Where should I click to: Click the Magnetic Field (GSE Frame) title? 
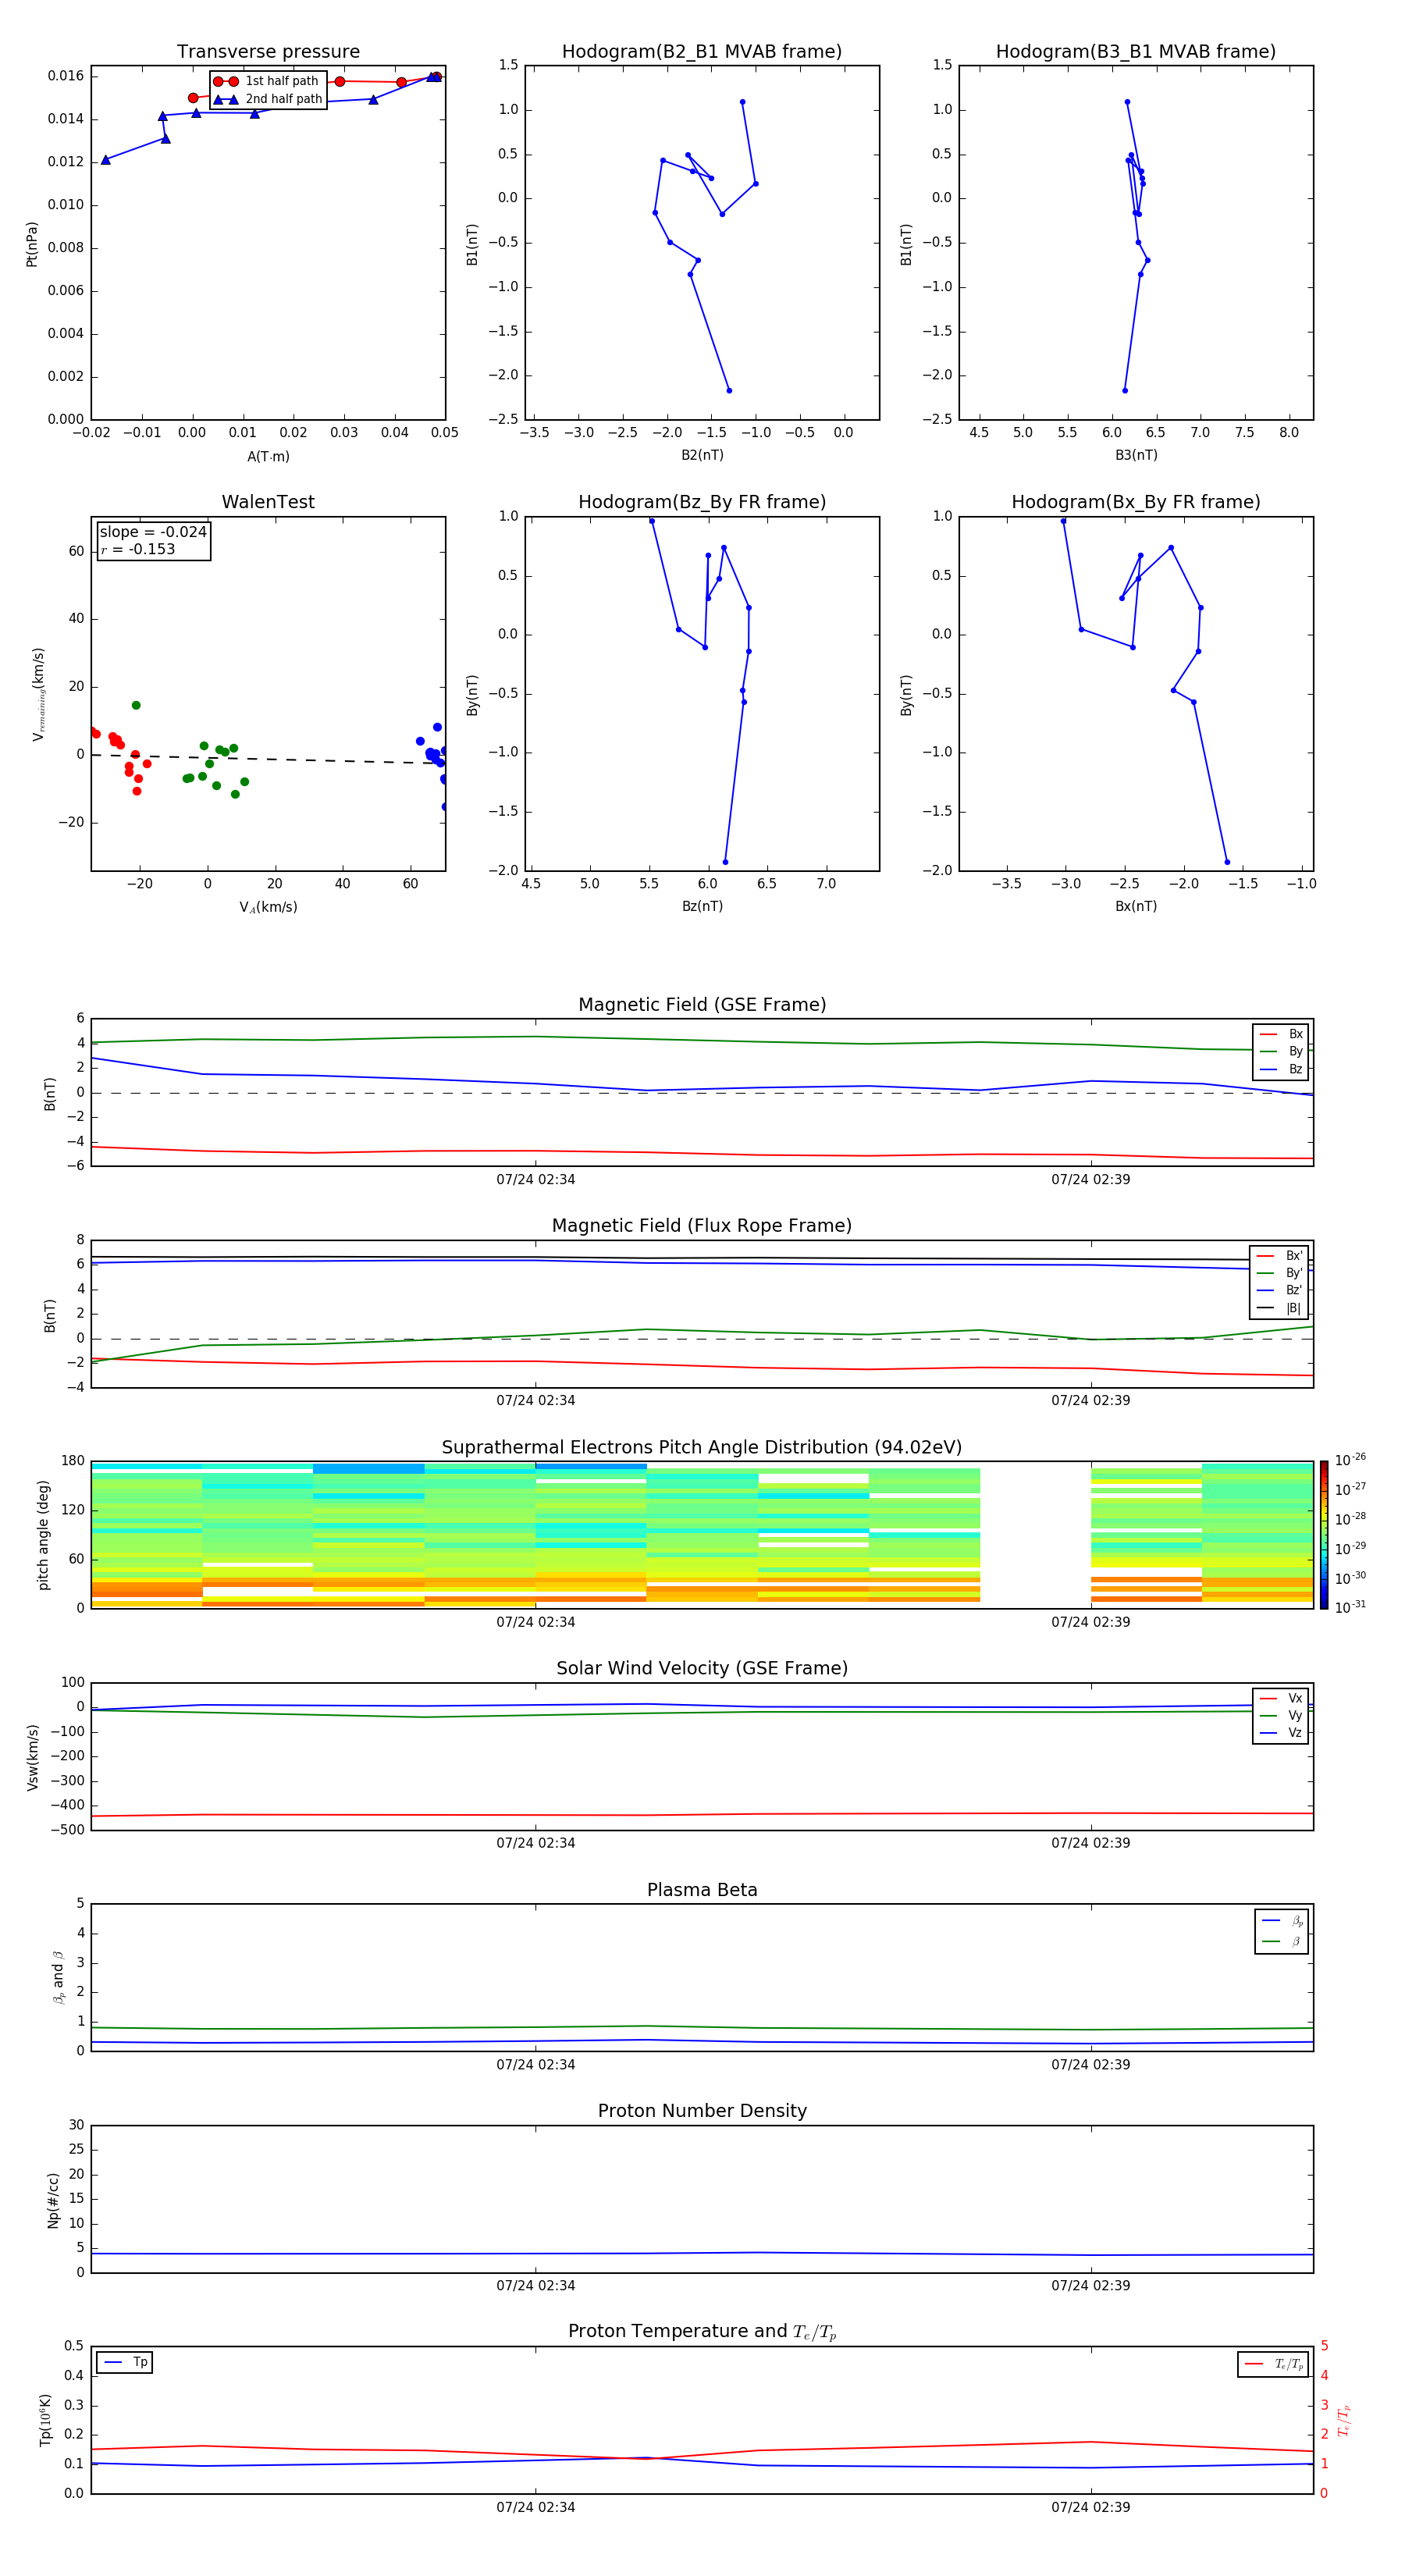pos(702,1005)
